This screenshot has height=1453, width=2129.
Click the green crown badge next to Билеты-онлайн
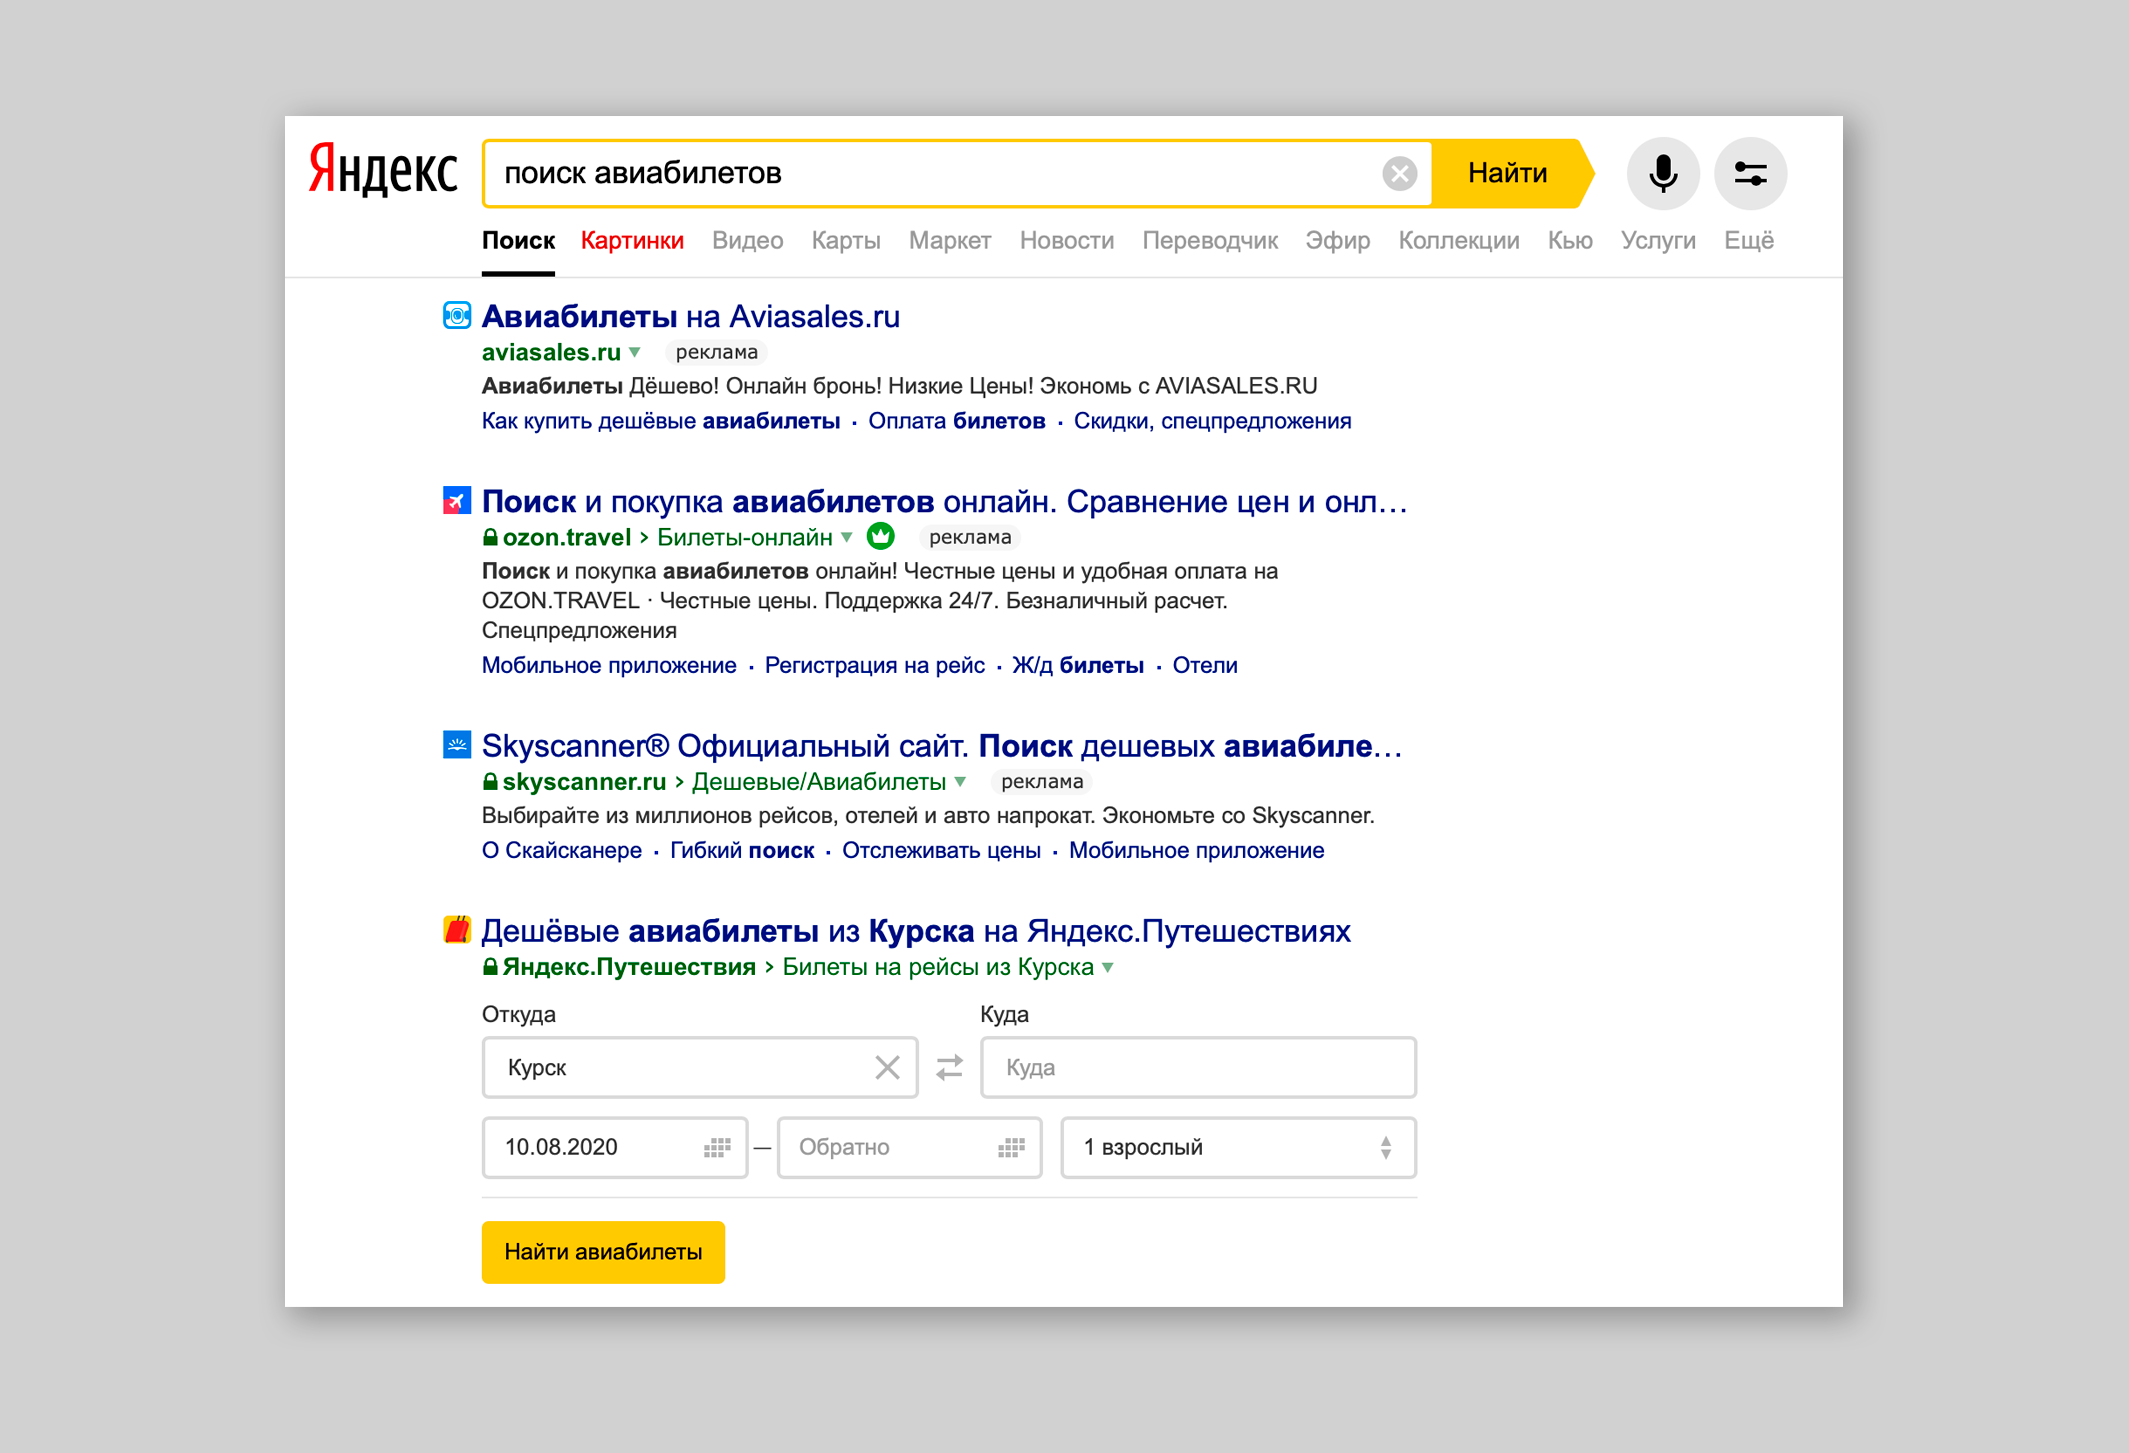point(881,537)
